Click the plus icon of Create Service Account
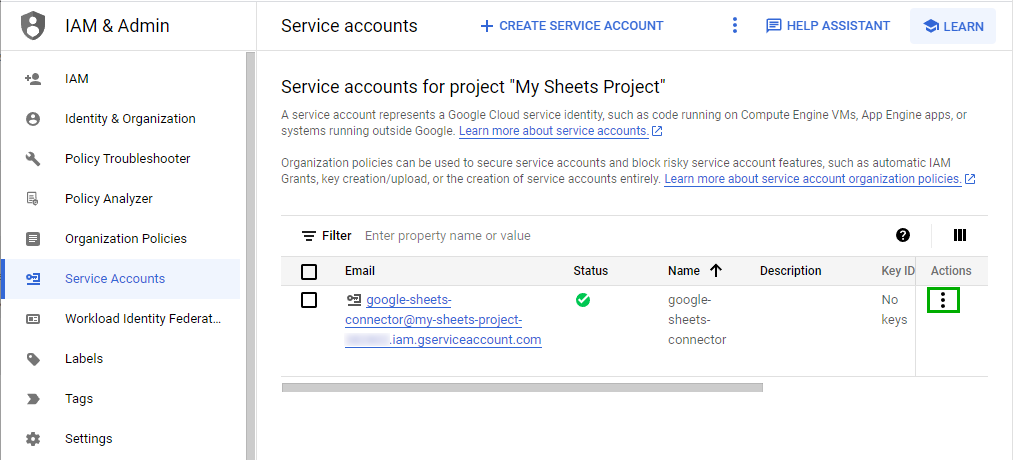Image resolution: width=1016 pixels, height=460 pixels. [487, 26]
